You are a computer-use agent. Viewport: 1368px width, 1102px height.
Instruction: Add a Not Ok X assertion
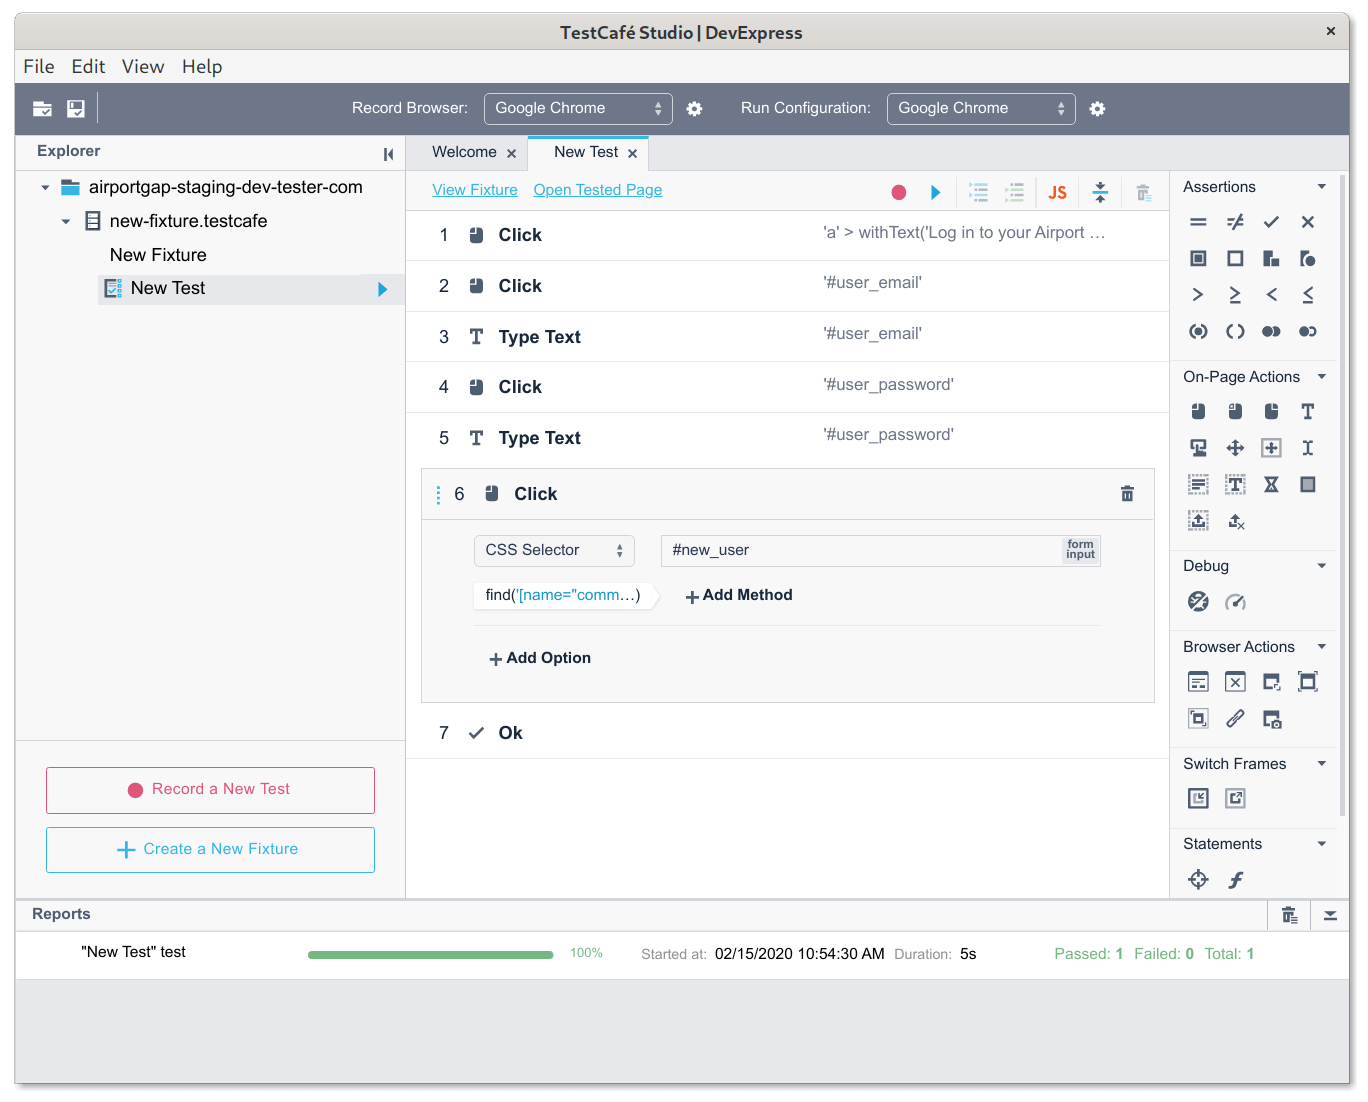point(1307,222)
